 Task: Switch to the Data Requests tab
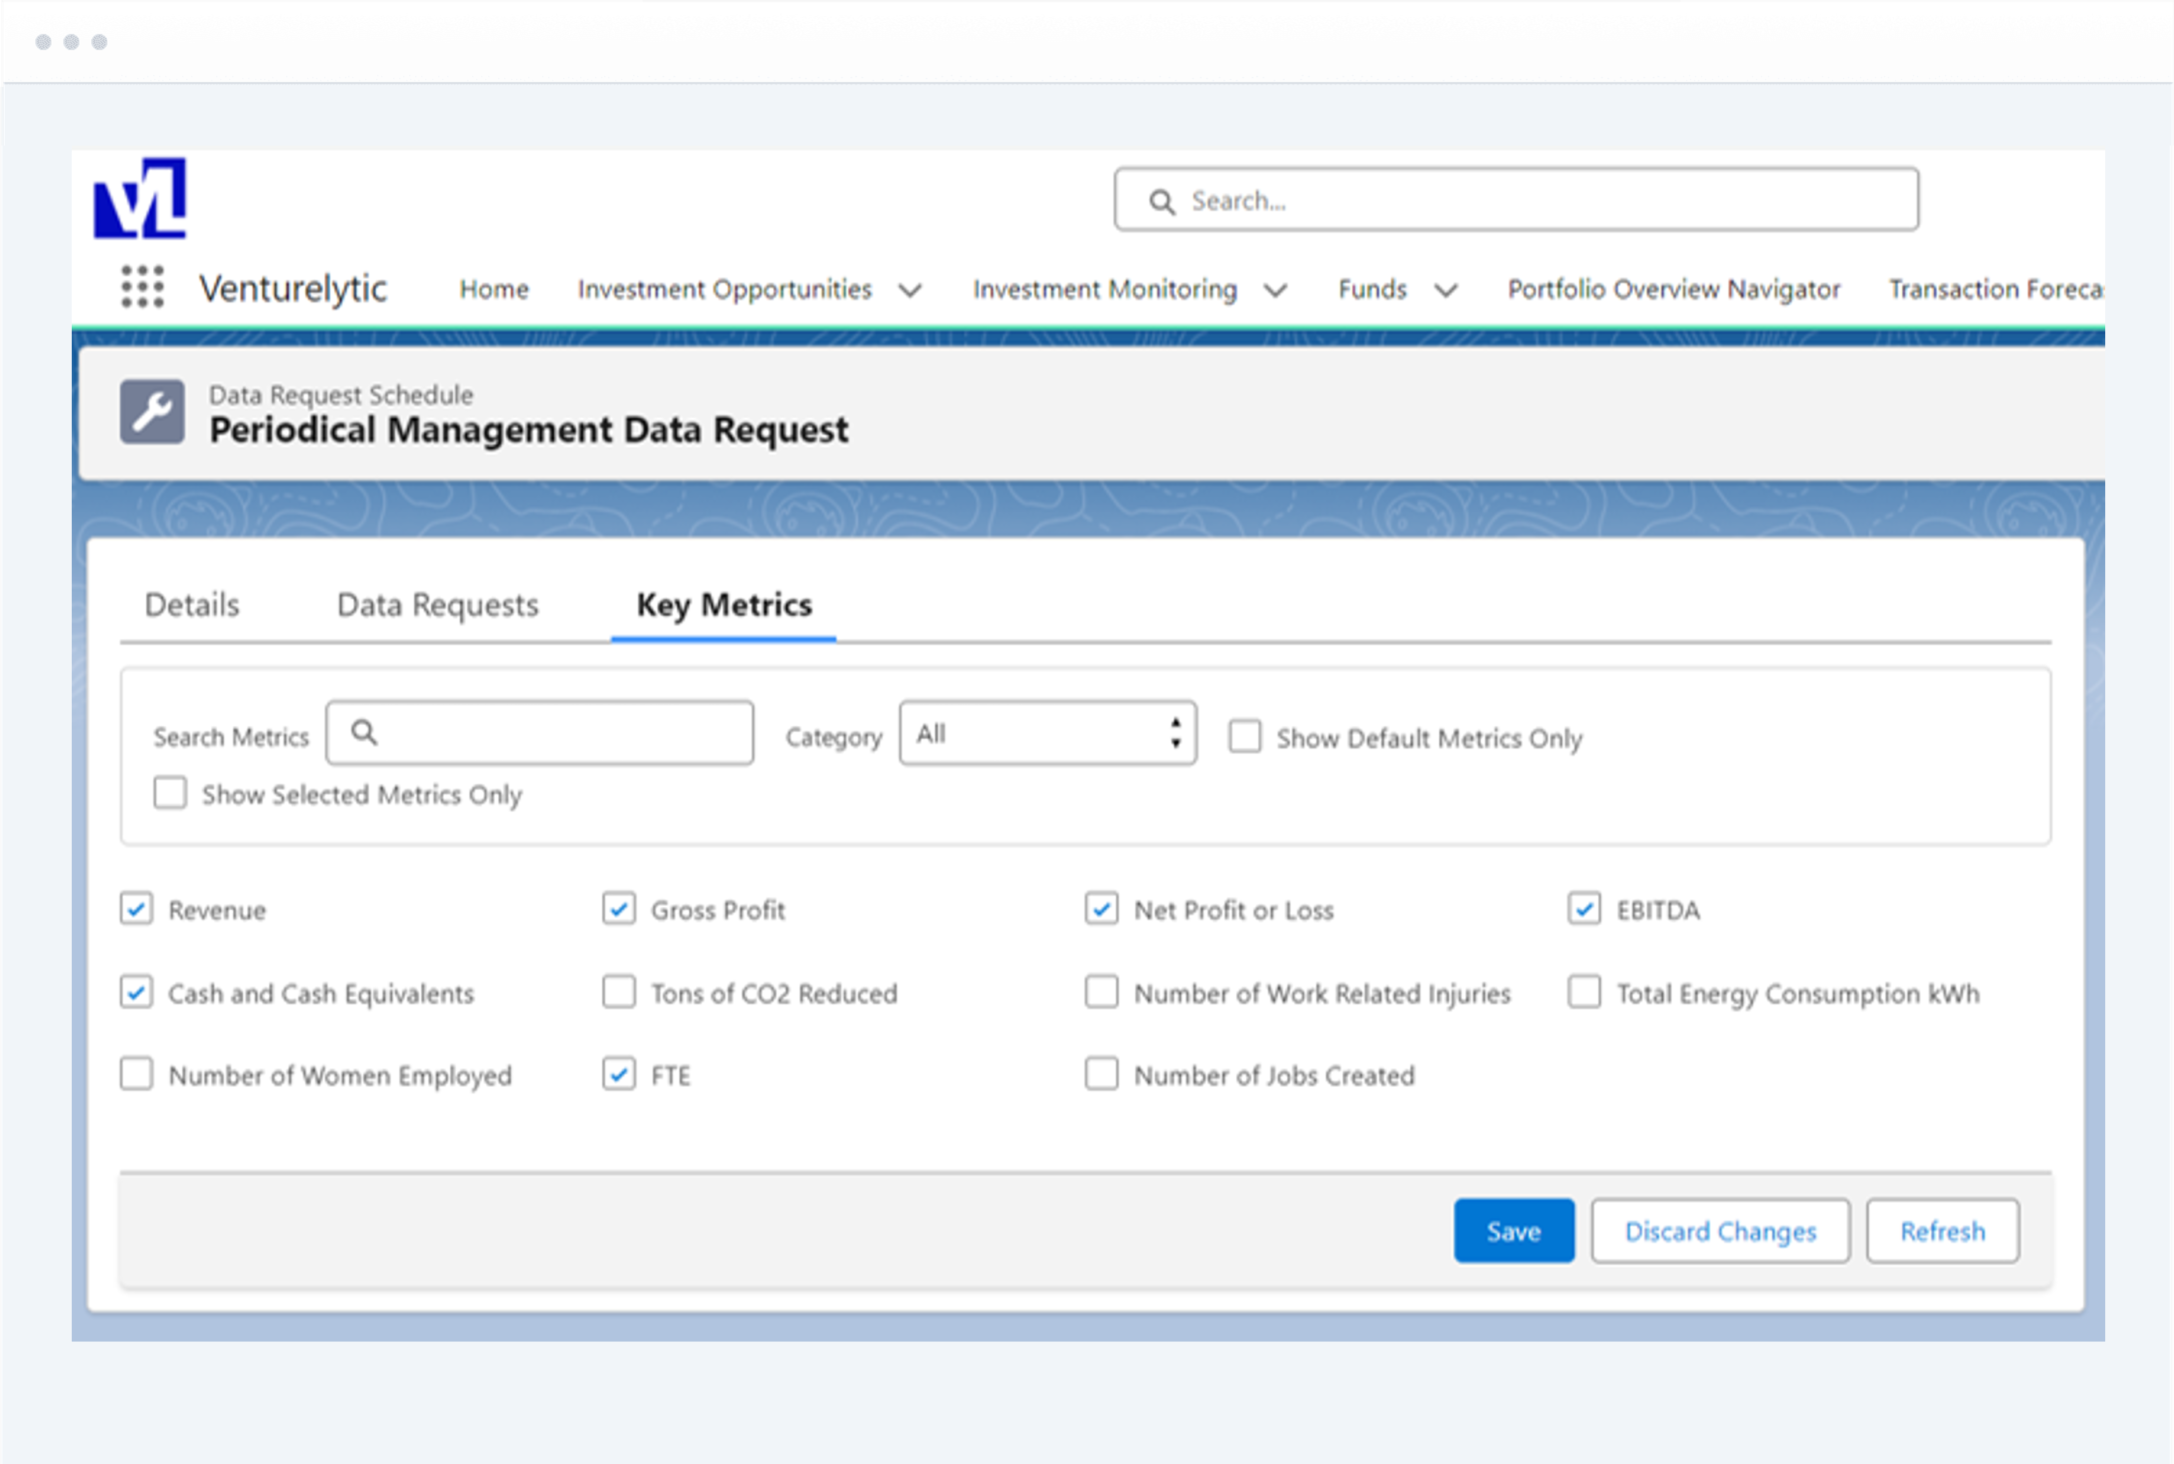tap(437, 604)
